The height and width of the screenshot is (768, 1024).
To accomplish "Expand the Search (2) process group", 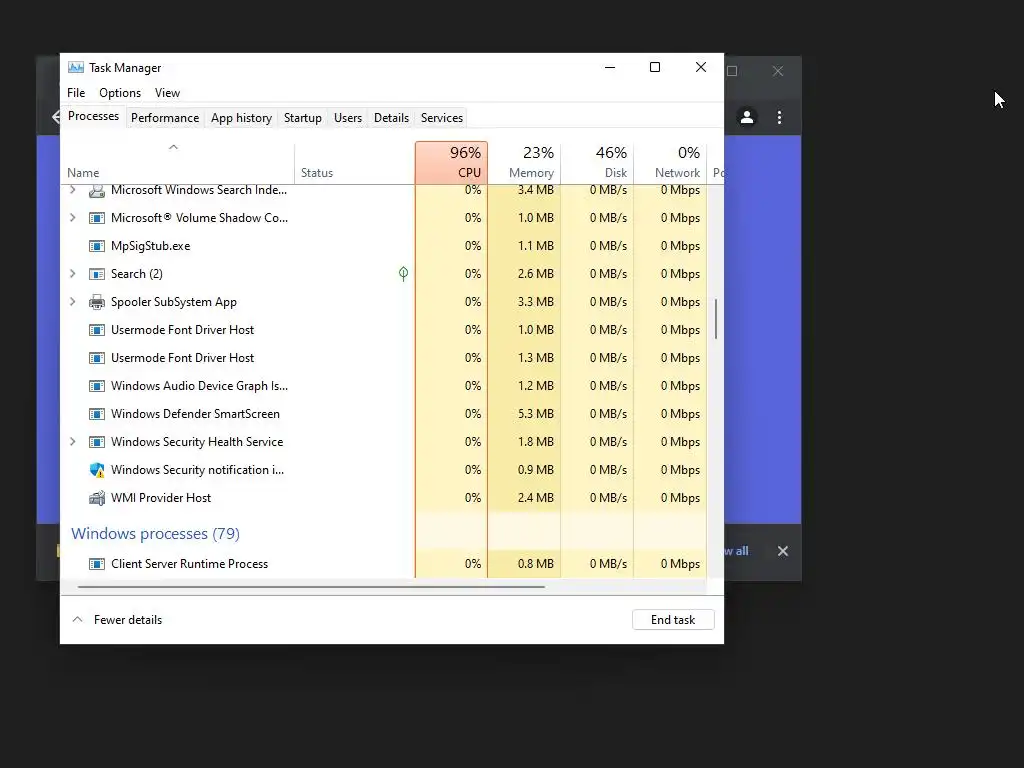I will (72, 274).
